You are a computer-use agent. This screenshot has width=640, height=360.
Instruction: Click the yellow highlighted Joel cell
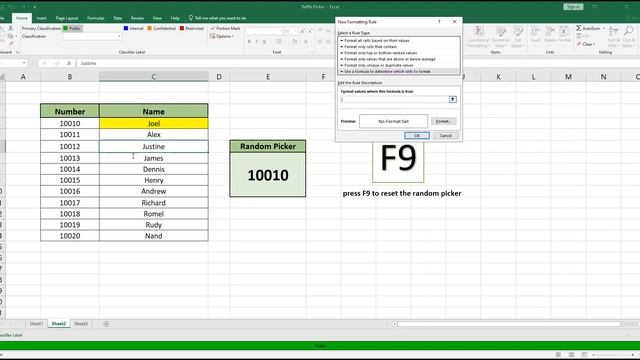point(153,123)
